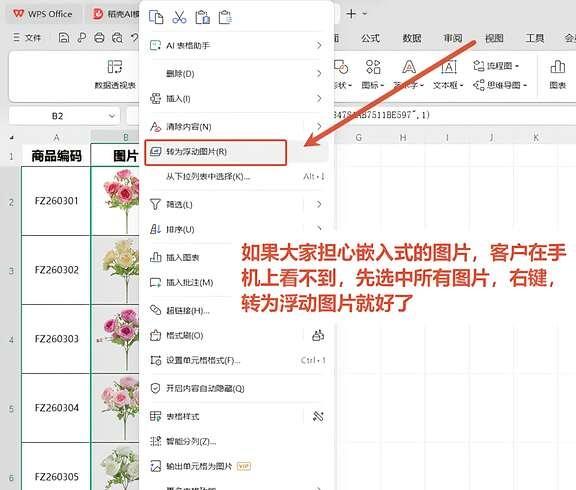The image size is (576, 490).
Task: Click the Save icon in the quick toolbar
Action: (64, 37)
